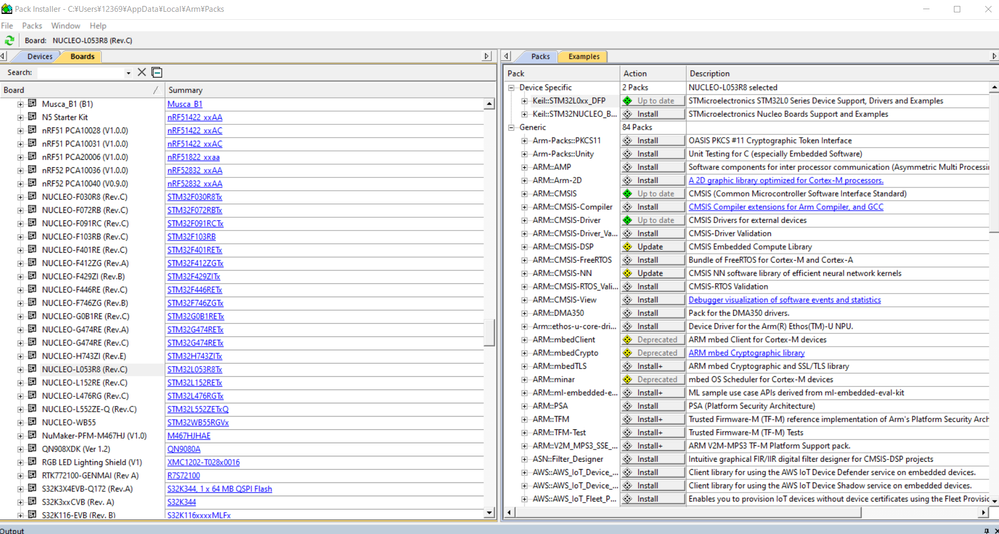Click packs list horizontal scrollbar right arrow
Viewport: 999px width, 534px height.
point(985,512)
